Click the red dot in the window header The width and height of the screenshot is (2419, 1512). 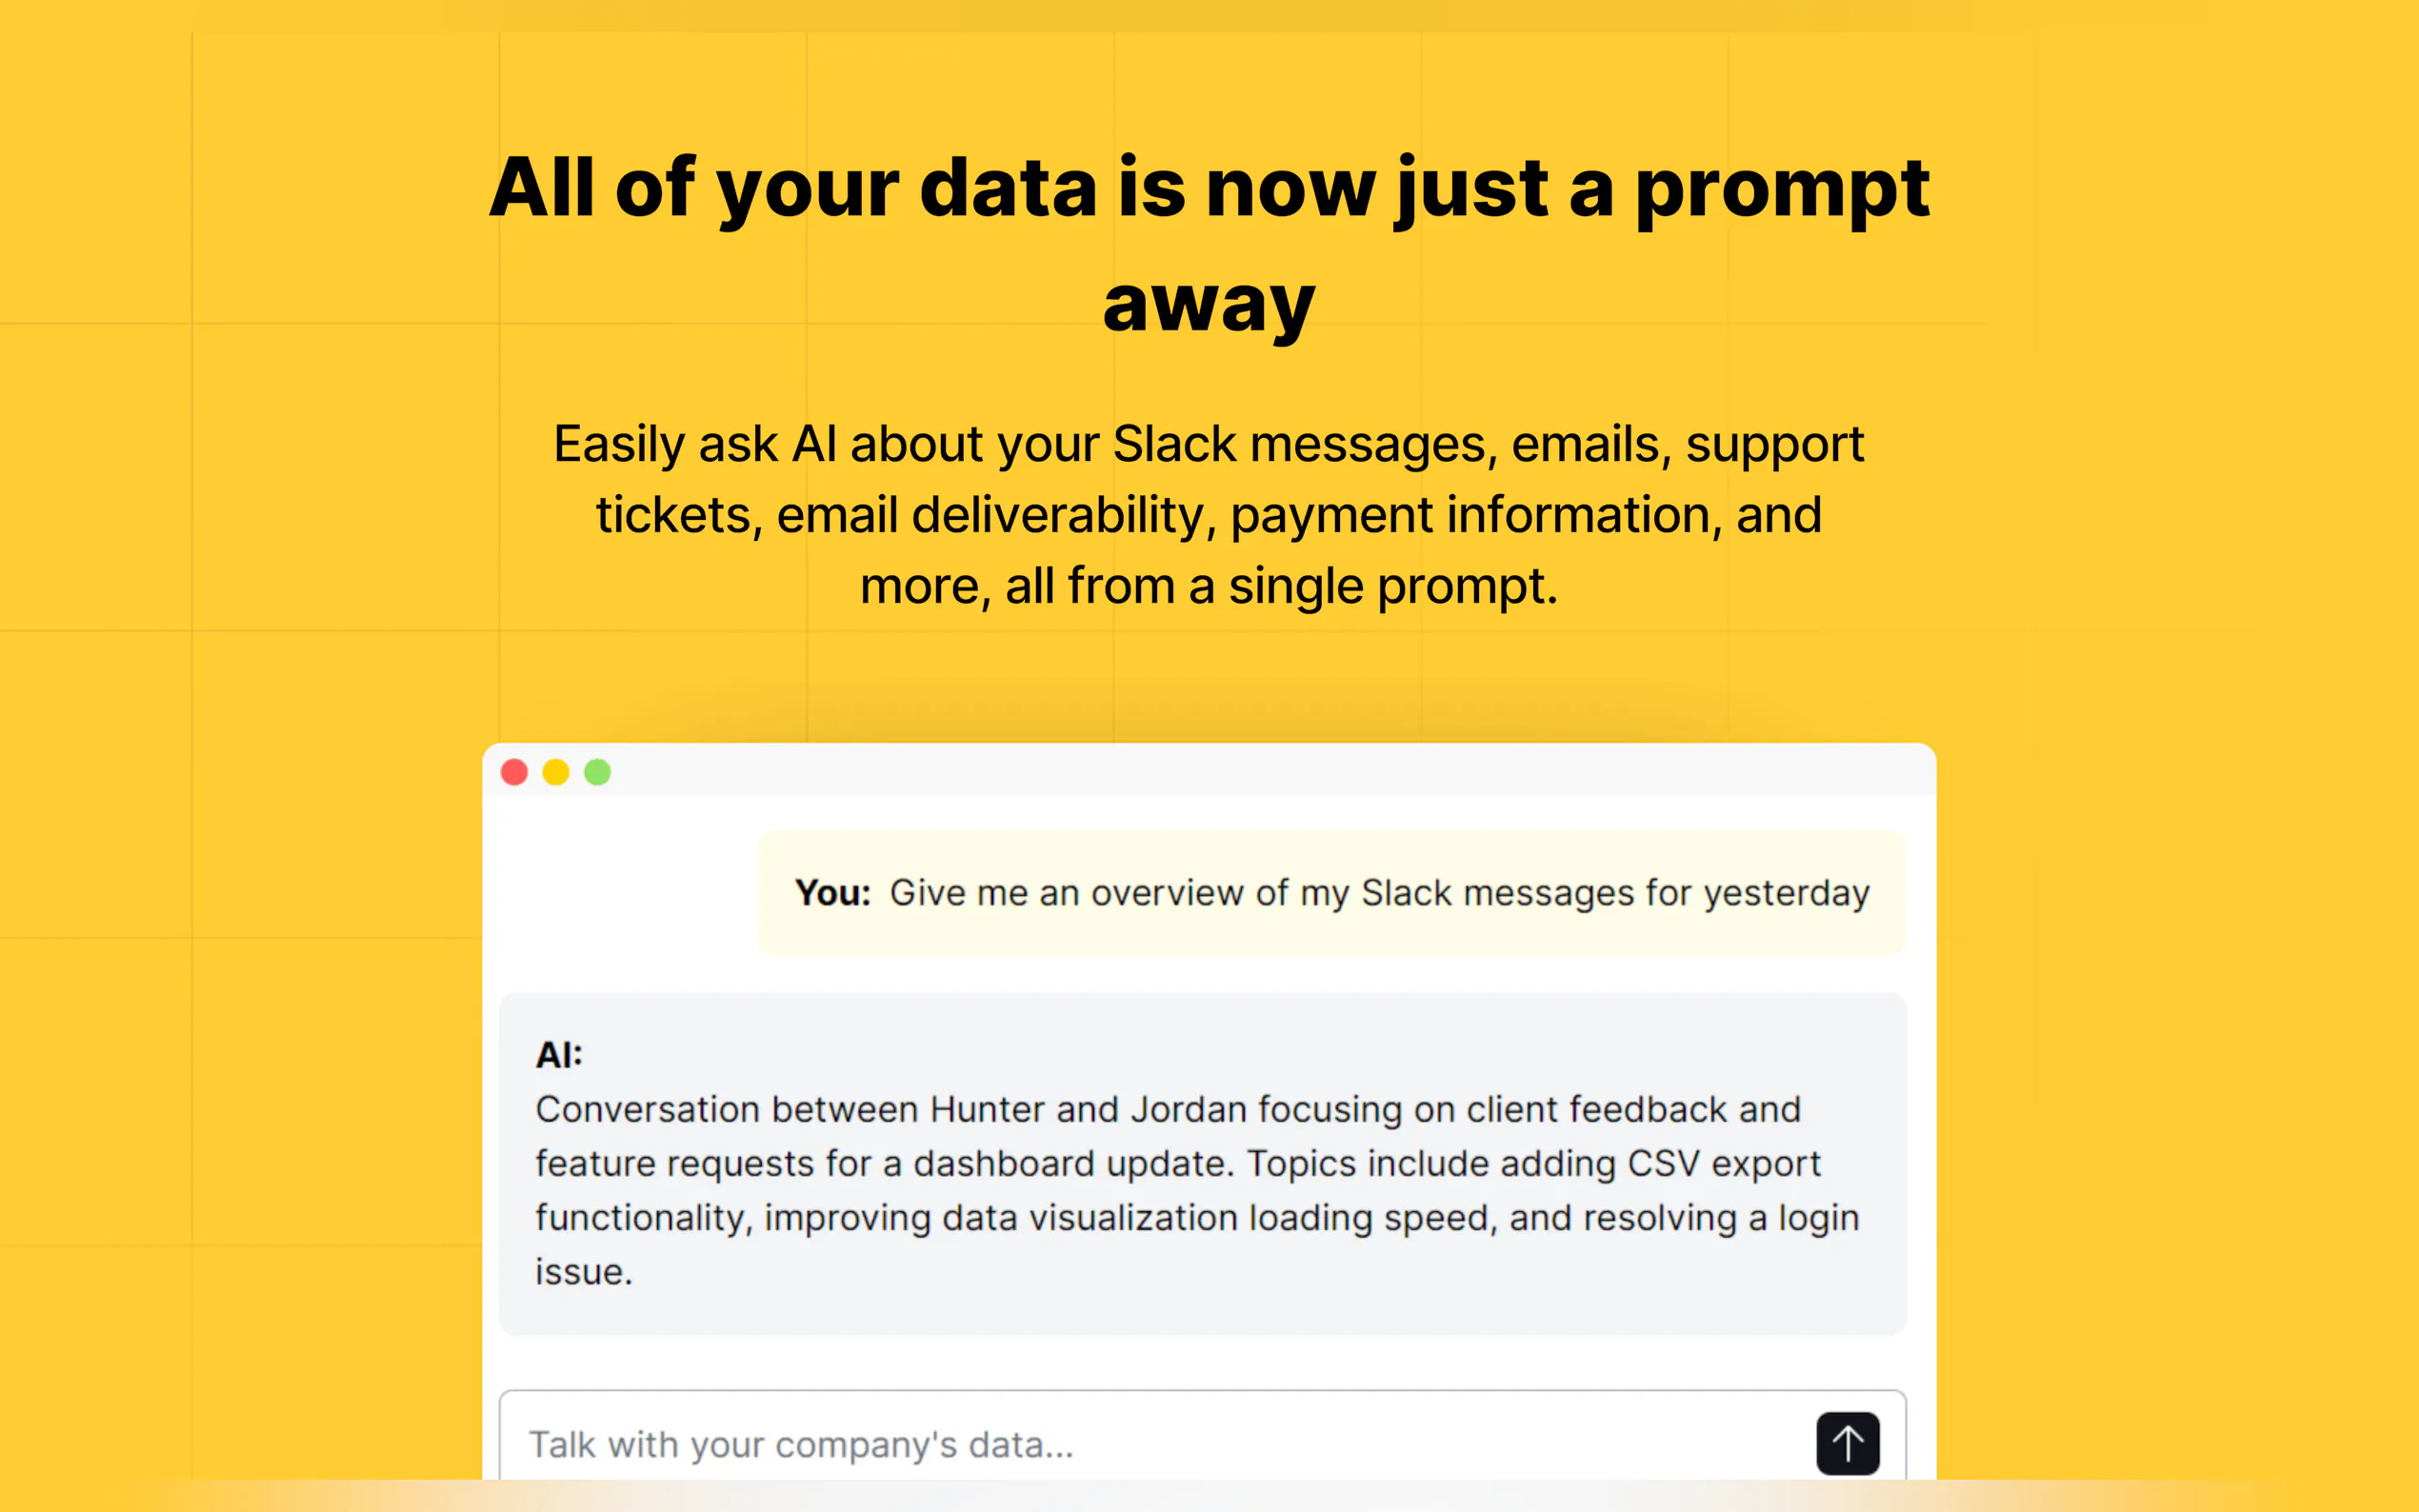coord(514,772)
